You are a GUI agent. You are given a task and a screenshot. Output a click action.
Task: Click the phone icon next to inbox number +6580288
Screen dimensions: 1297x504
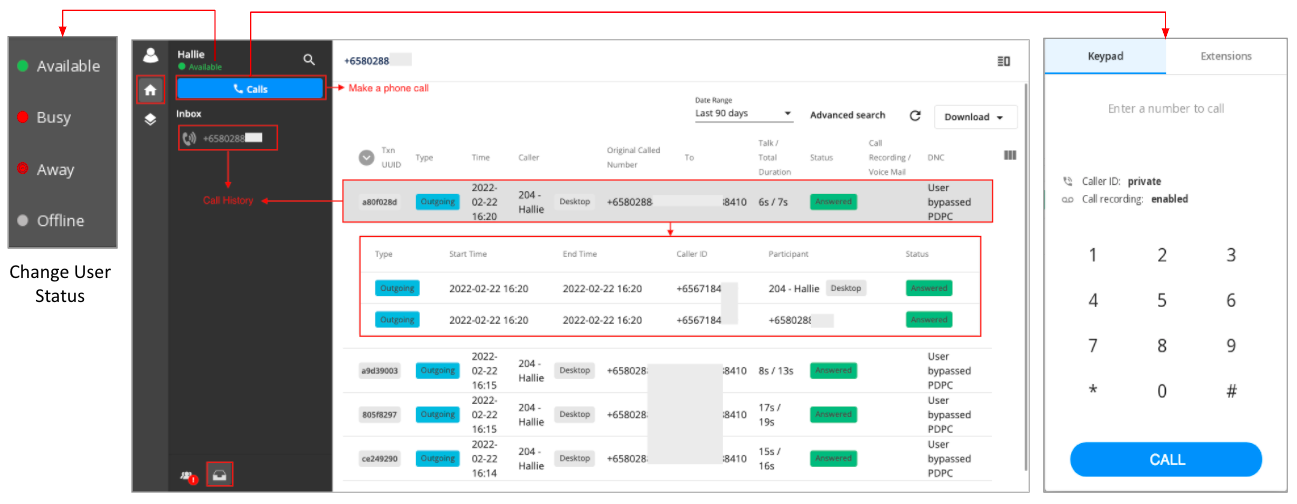(x=190, y=138)
